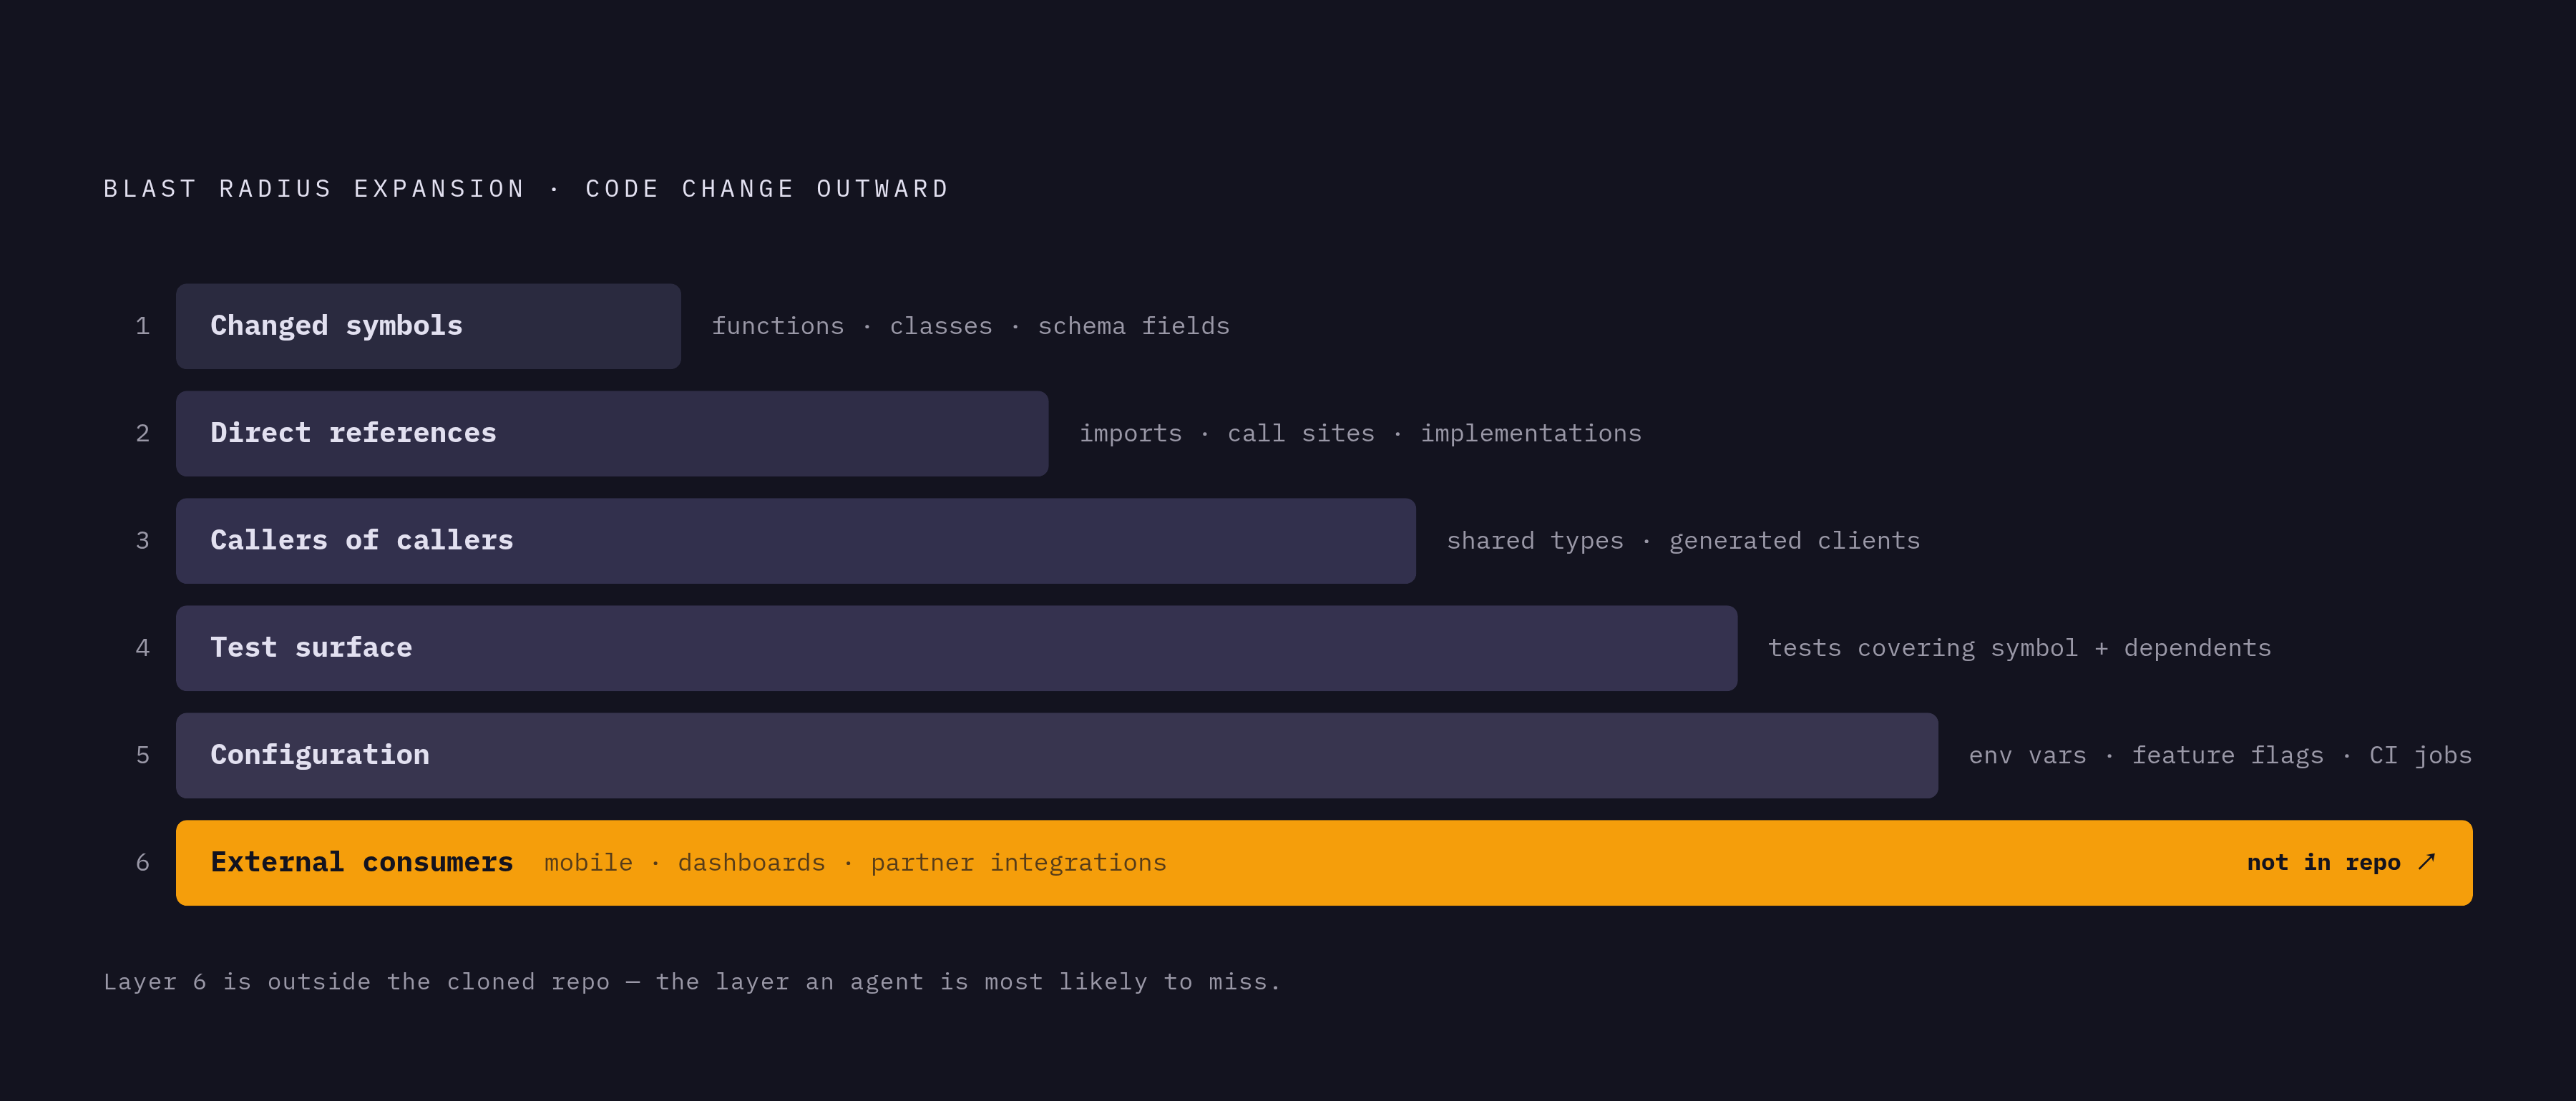Select the 'Direct references' bar
Image resolution: width=2576 pixels, height=1101 pixels.
pyautogui.click(x=612, y=433)
